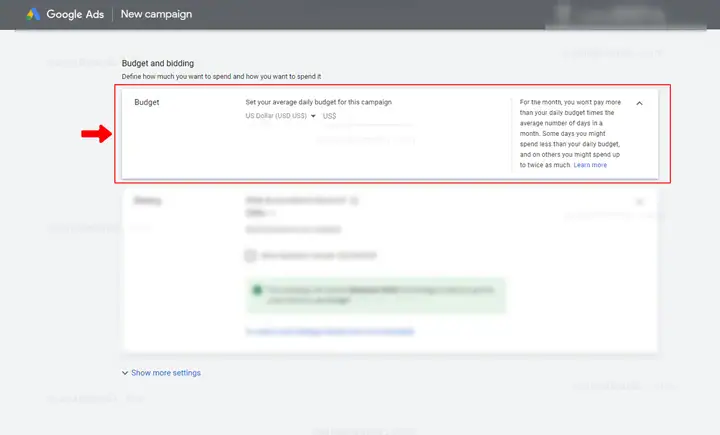Click the green info icon in the bidding notice
Viewport: 720px width, 435px height.
pos(257,289)
